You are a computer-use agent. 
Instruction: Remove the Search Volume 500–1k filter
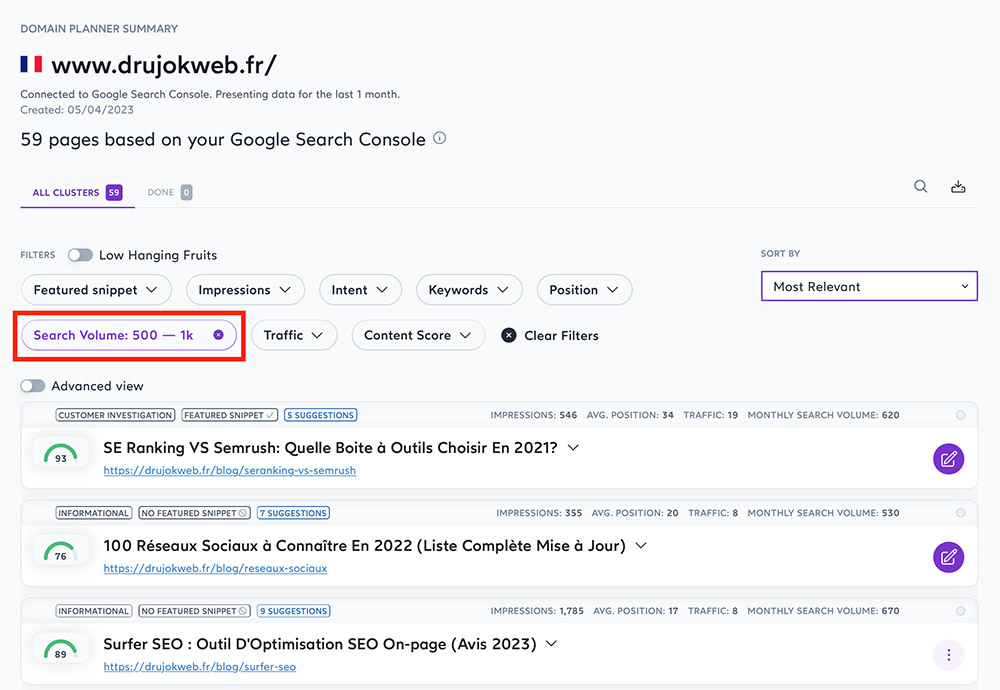pyautogui.click(x=218, y=335)
